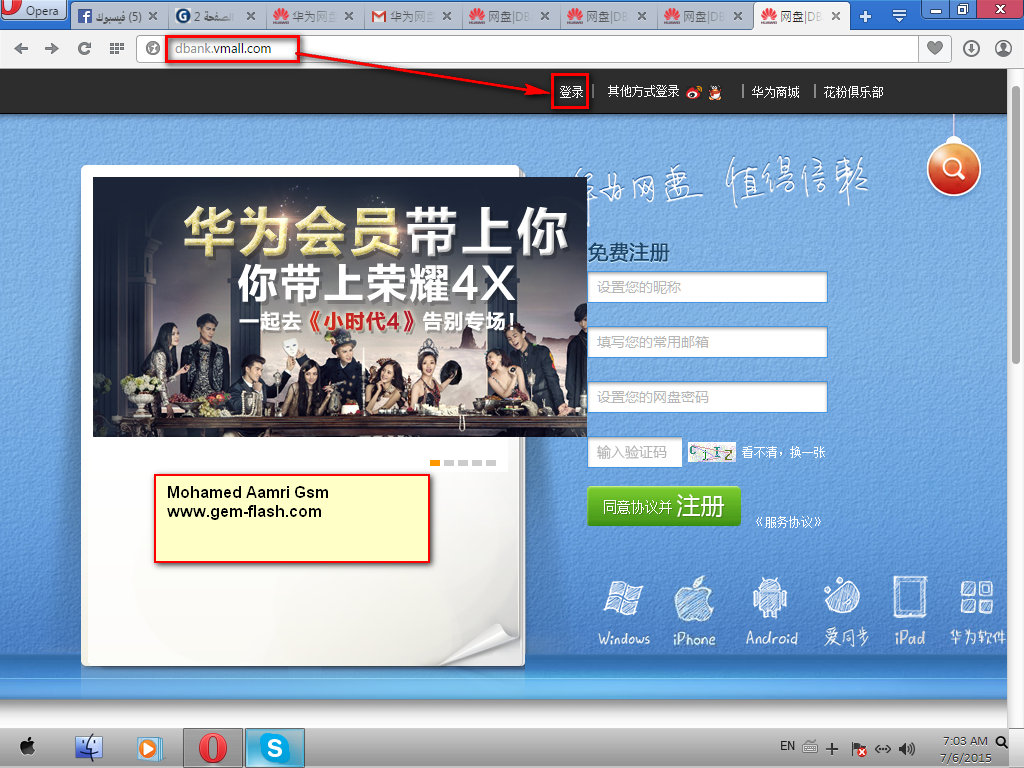Screen dimensions: 1024x768
Task: Click 看不清，换一张 to change captcha
Action: tap(784, 452)
